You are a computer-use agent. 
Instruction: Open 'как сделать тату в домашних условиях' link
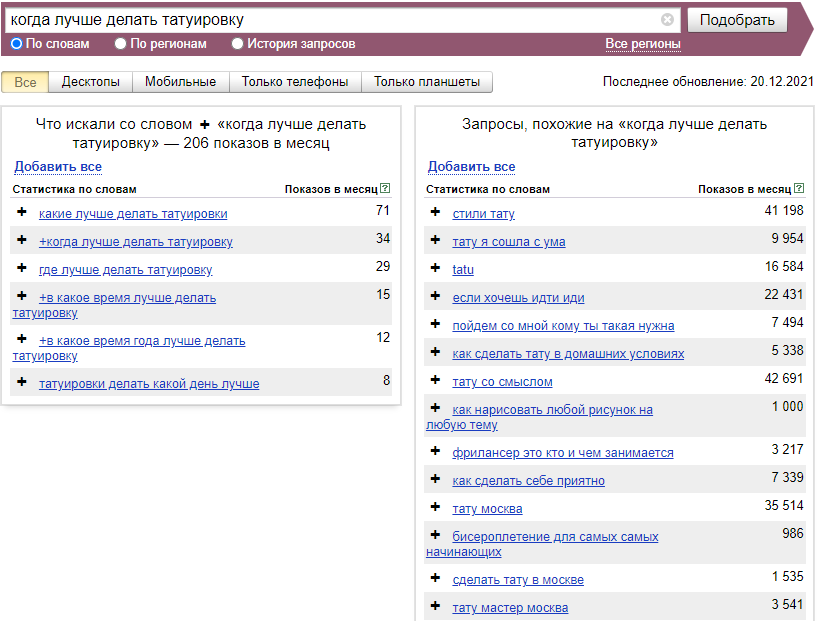pos(568,353)
